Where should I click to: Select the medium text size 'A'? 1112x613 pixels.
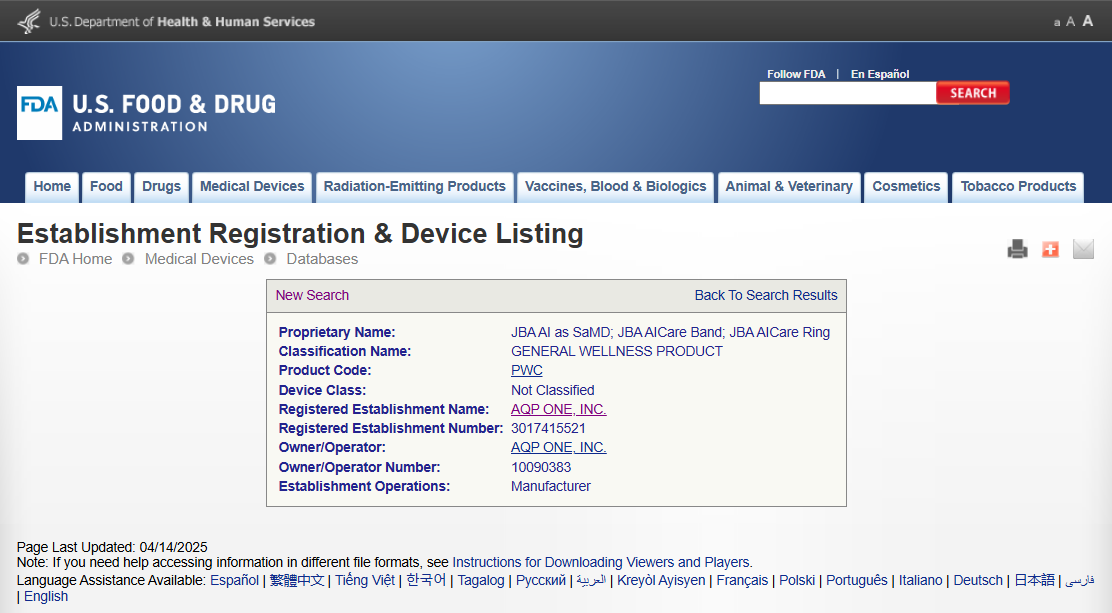click(1071, 22)
